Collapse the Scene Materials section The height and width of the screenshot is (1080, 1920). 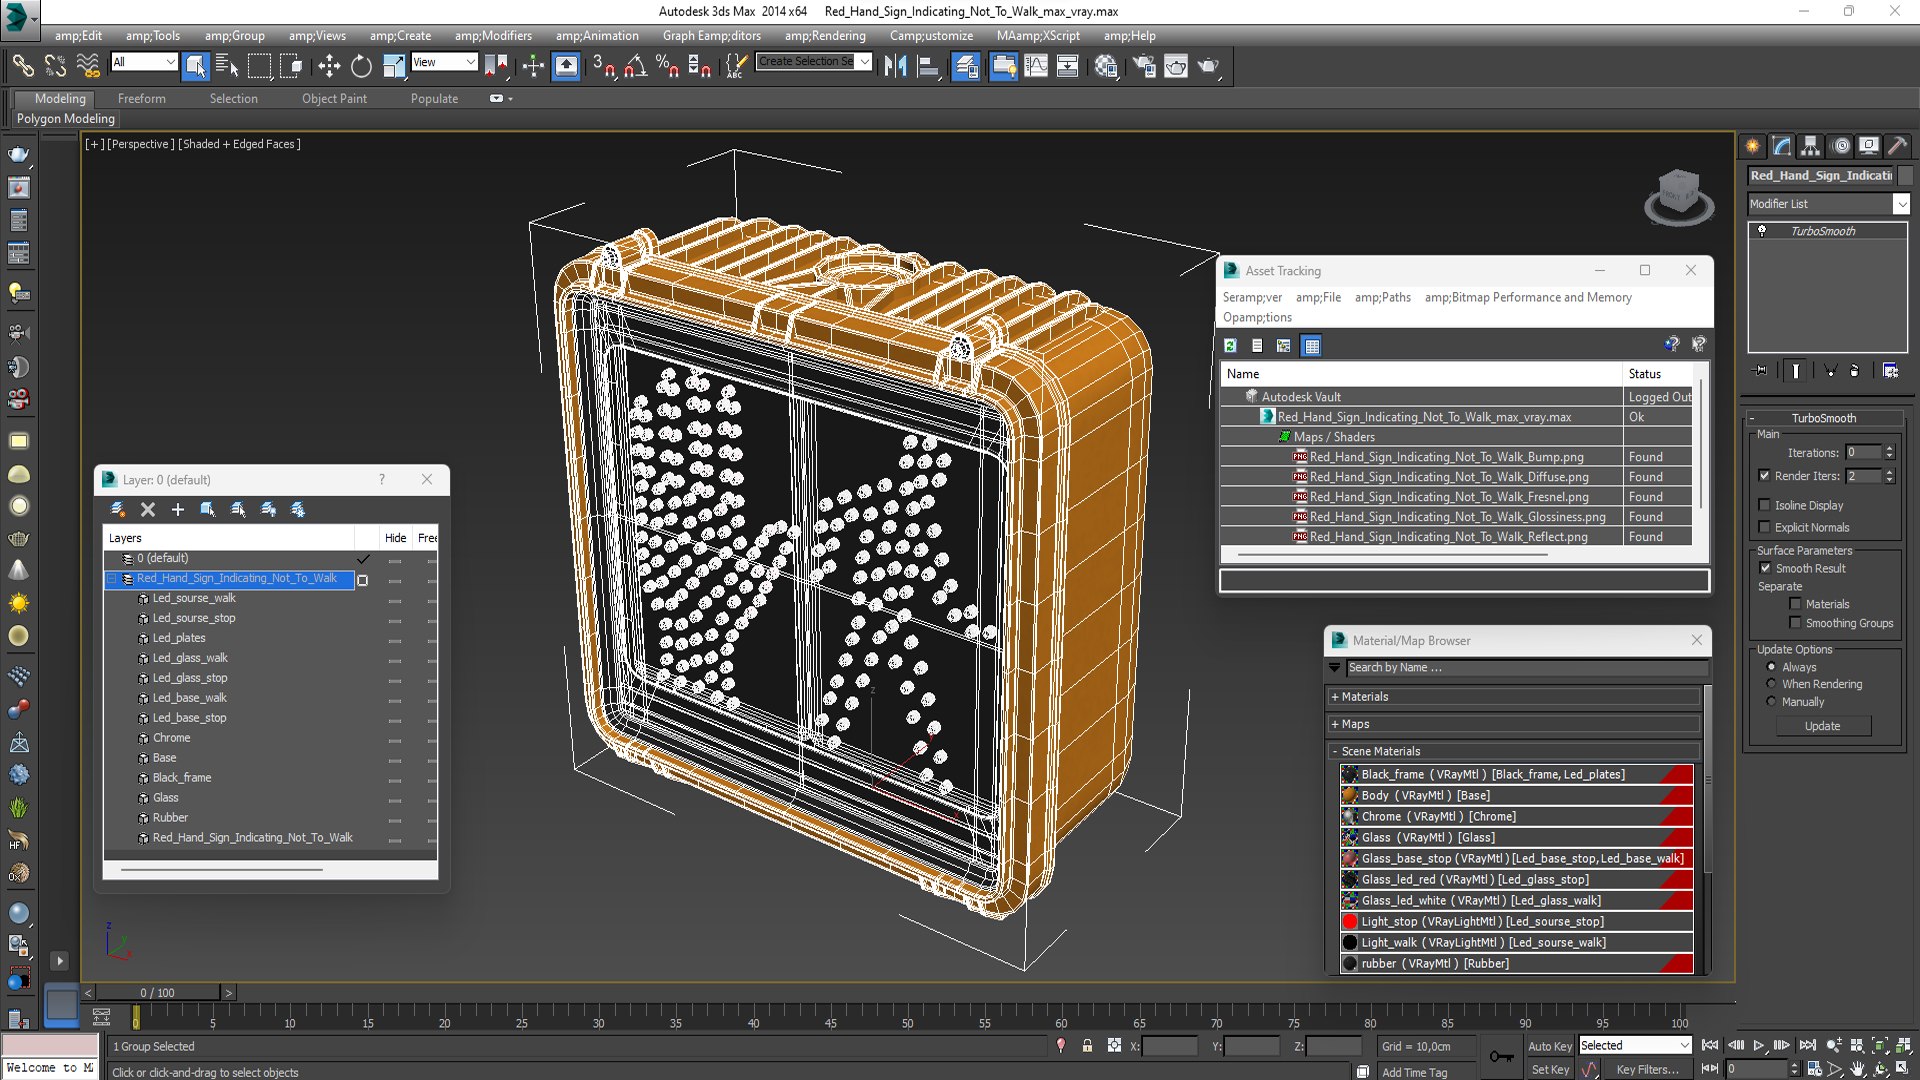(1380, 751)
